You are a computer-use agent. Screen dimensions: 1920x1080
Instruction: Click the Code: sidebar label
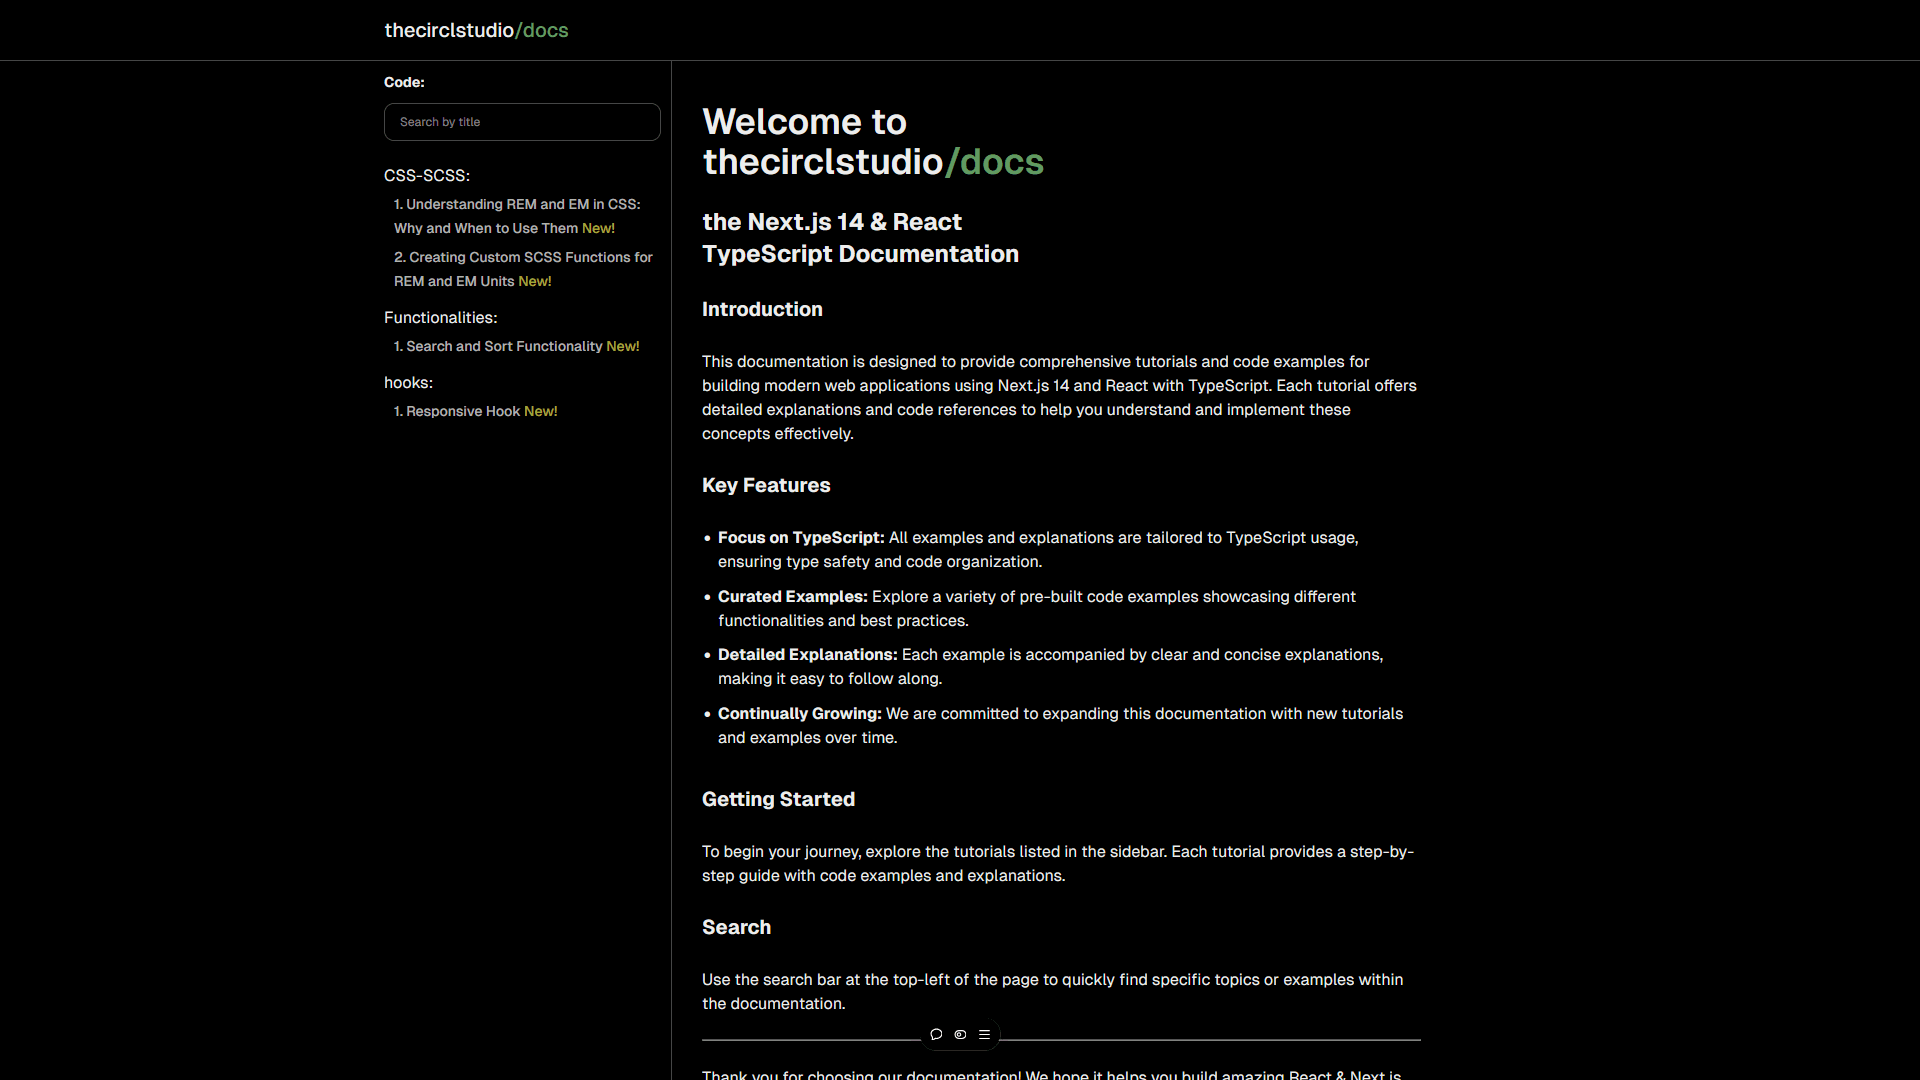(x=404, y=82)
